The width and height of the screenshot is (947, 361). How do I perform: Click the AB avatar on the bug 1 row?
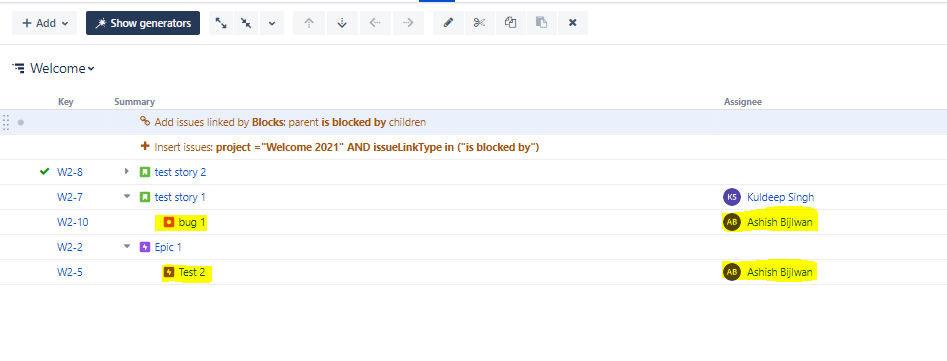click(x=732, y=222)
